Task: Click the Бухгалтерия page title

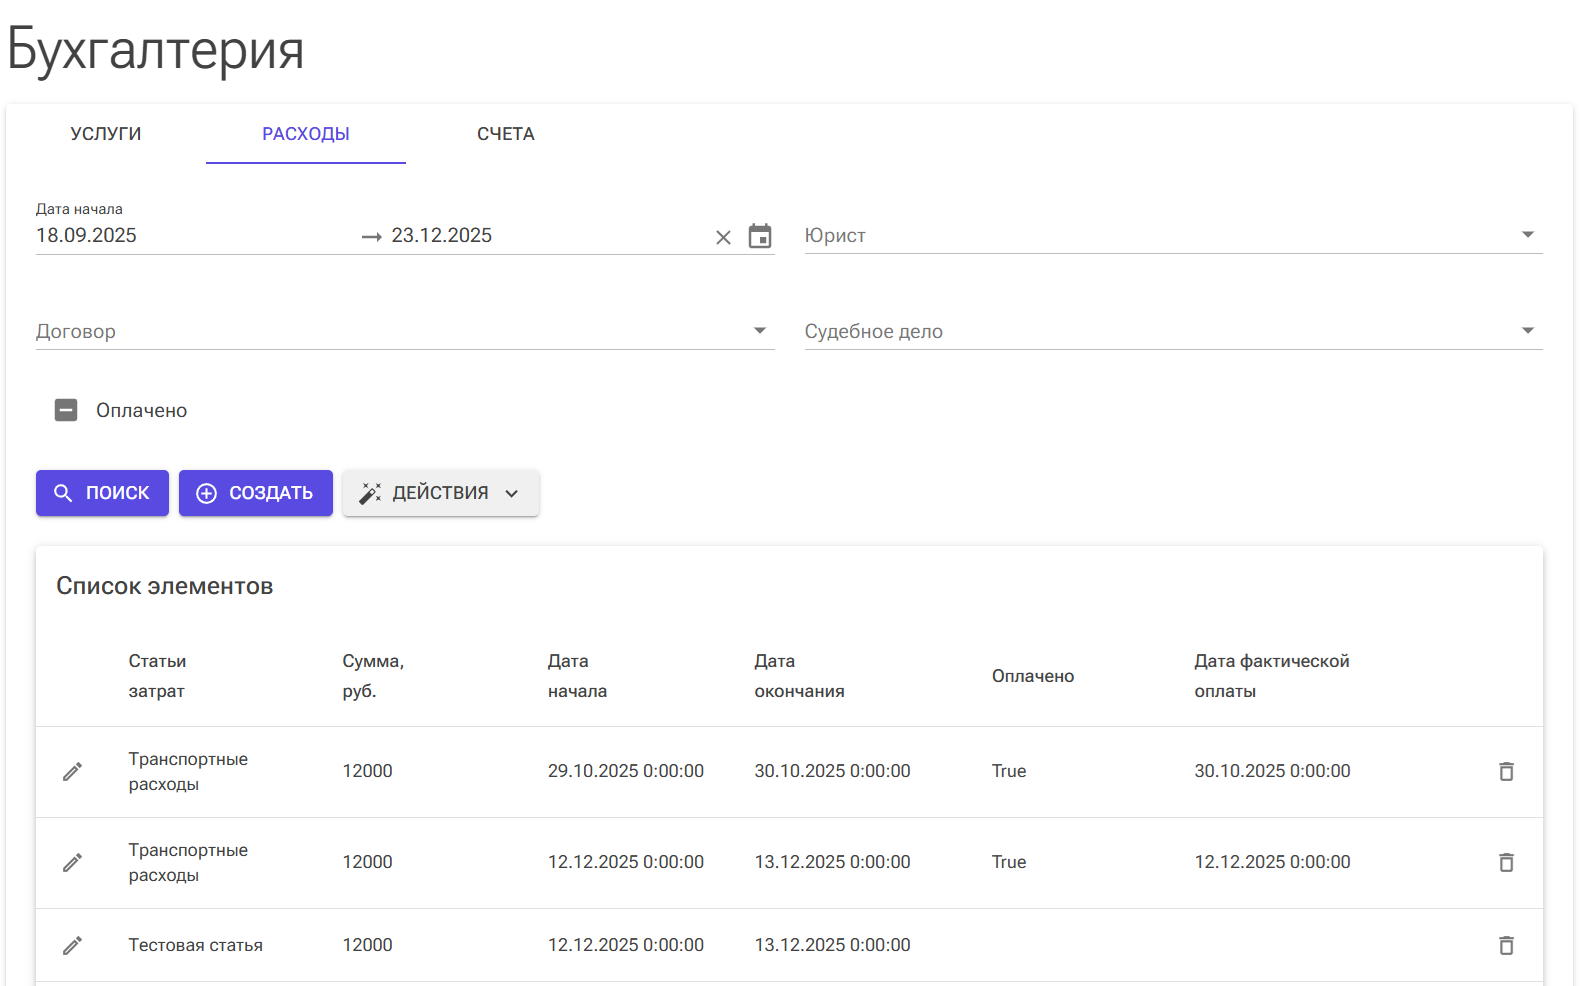Action: point(156,49)
